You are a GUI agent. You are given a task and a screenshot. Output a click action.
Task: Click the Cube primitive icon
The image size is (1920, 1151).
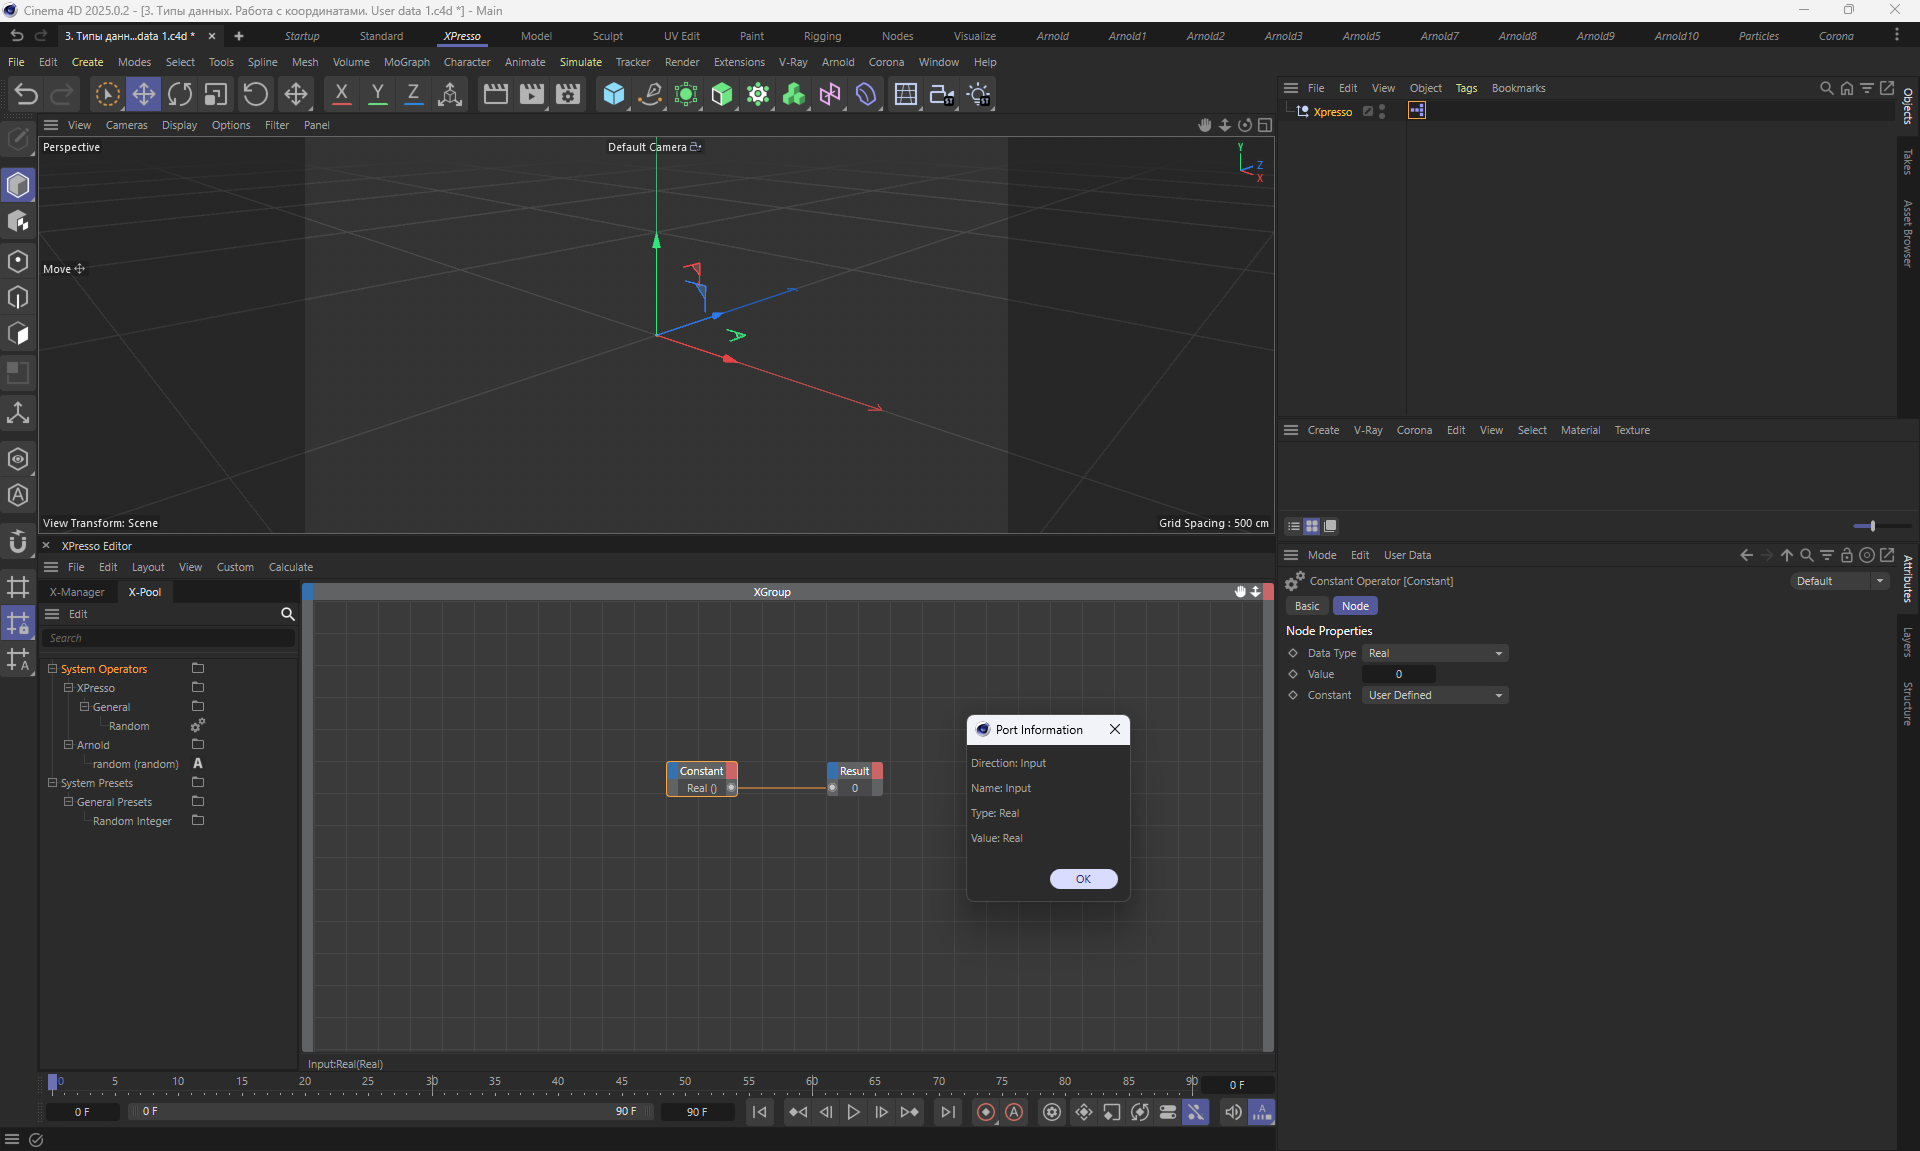point(613,94)
